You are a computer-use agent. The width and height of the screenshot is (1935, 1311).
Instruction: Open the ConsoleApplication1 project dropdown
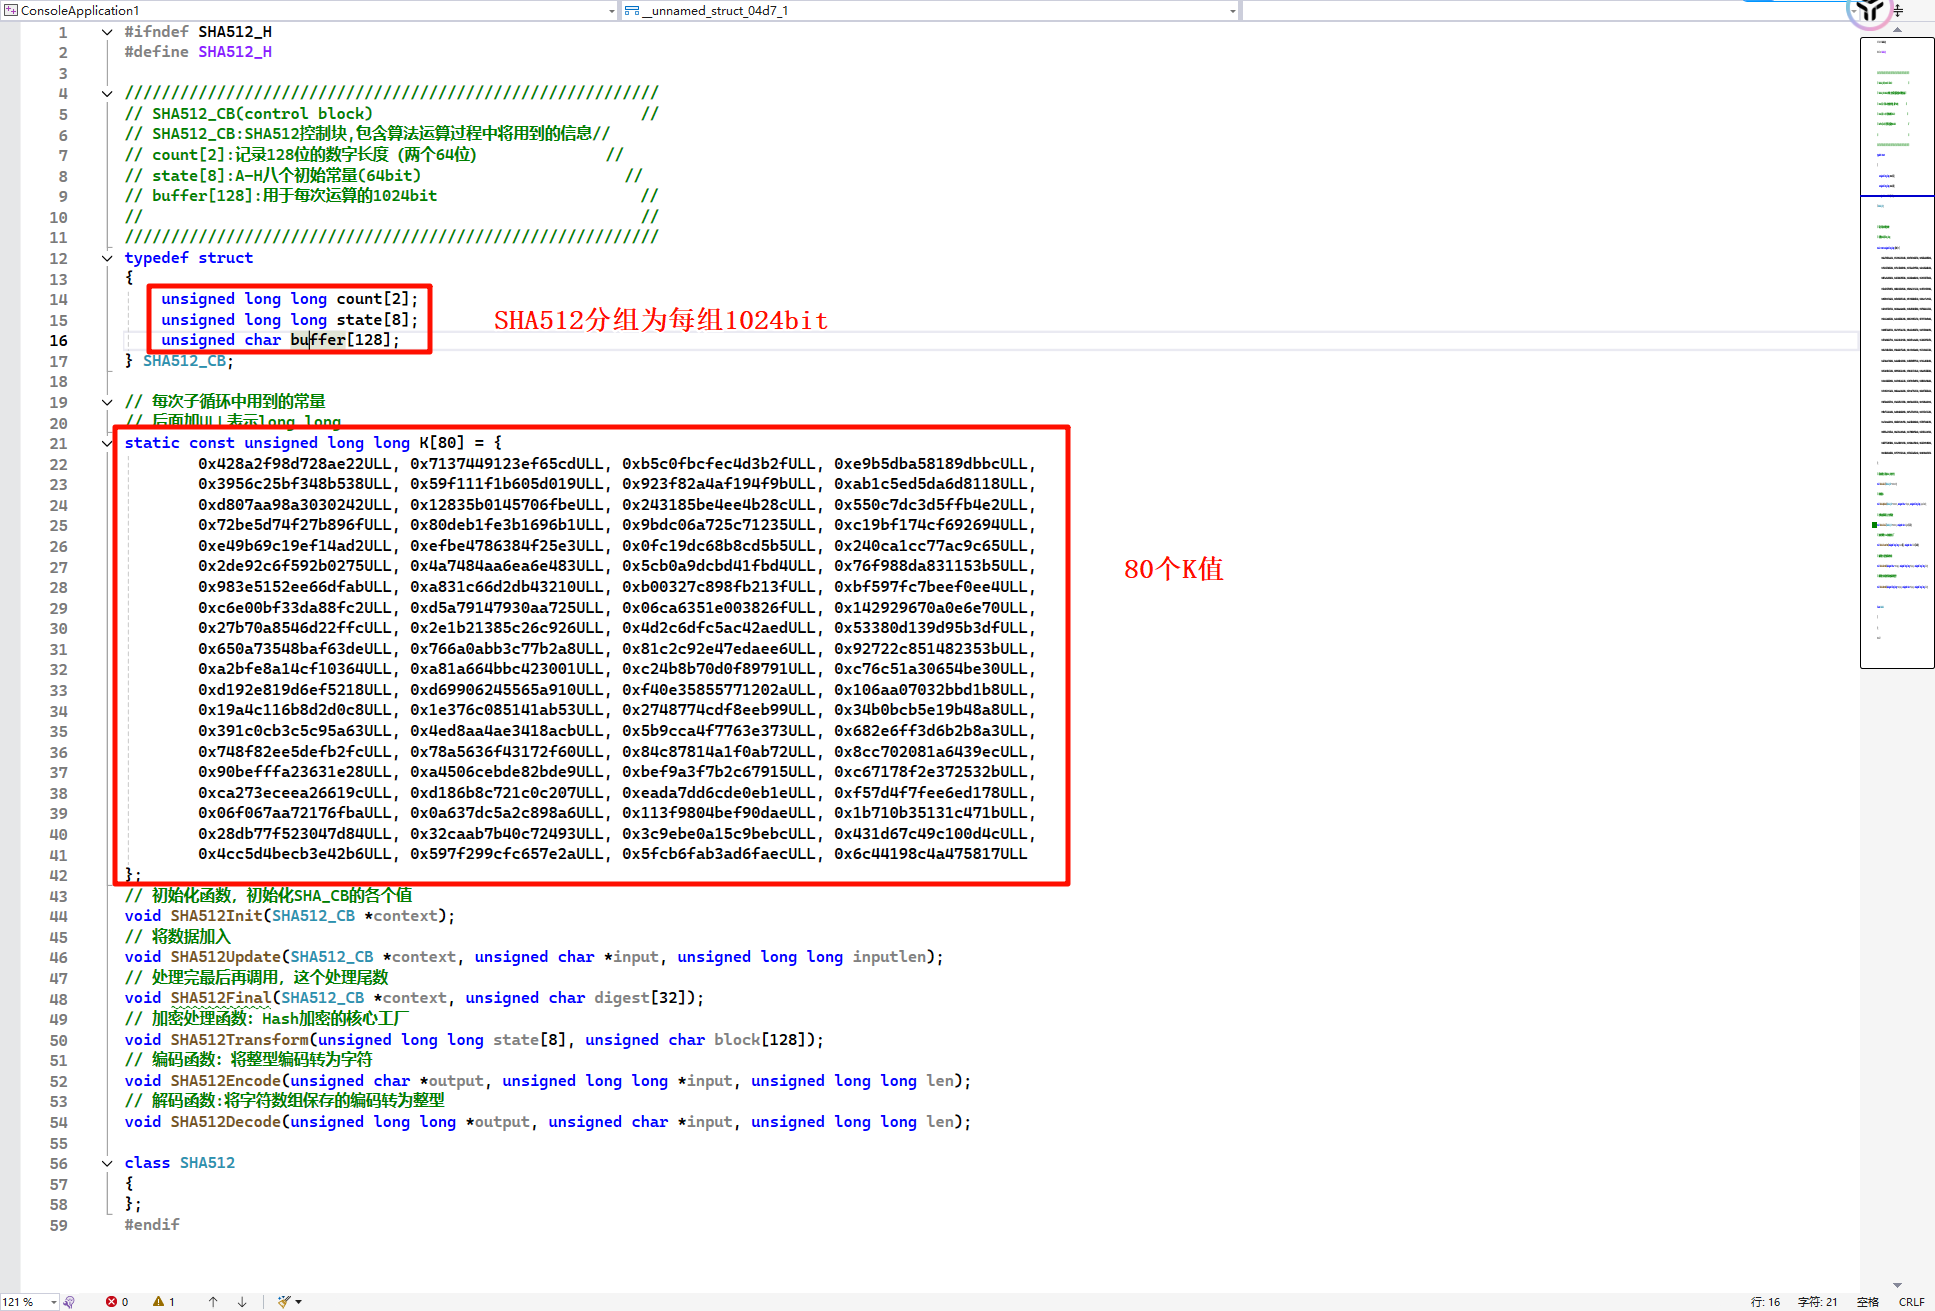pyautogui.click(x=611, y=11)
